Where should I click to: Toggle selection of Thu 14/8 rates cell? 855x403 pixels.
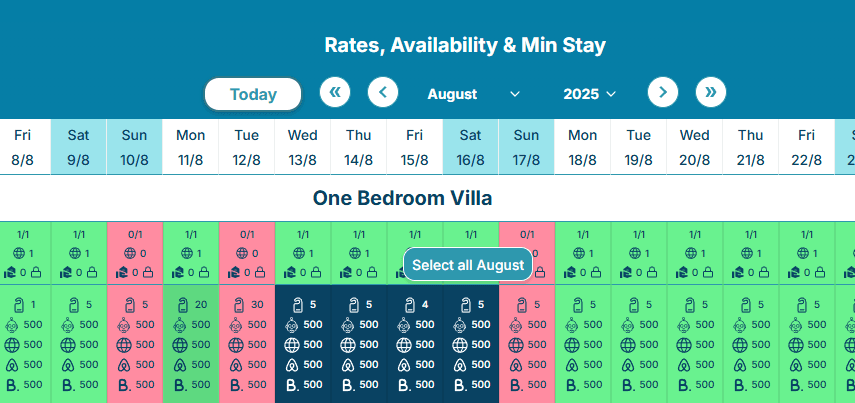[358, 344]
